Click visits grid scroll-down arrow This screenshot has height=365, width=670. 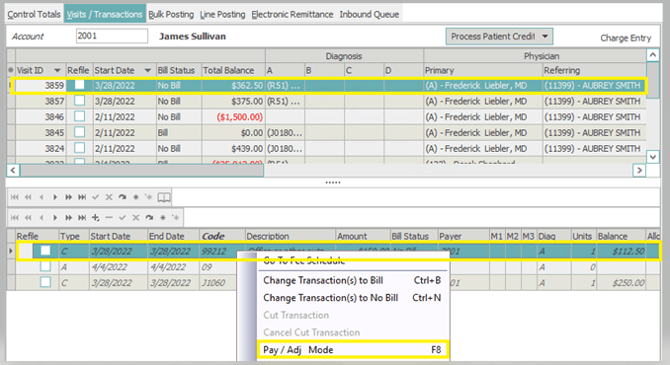[x=652, y=156]
